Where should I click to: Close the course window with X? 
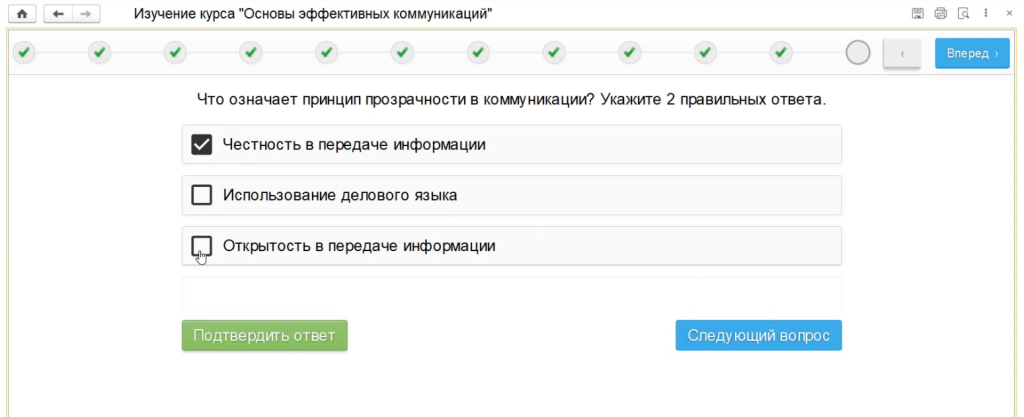(1009, 14)
